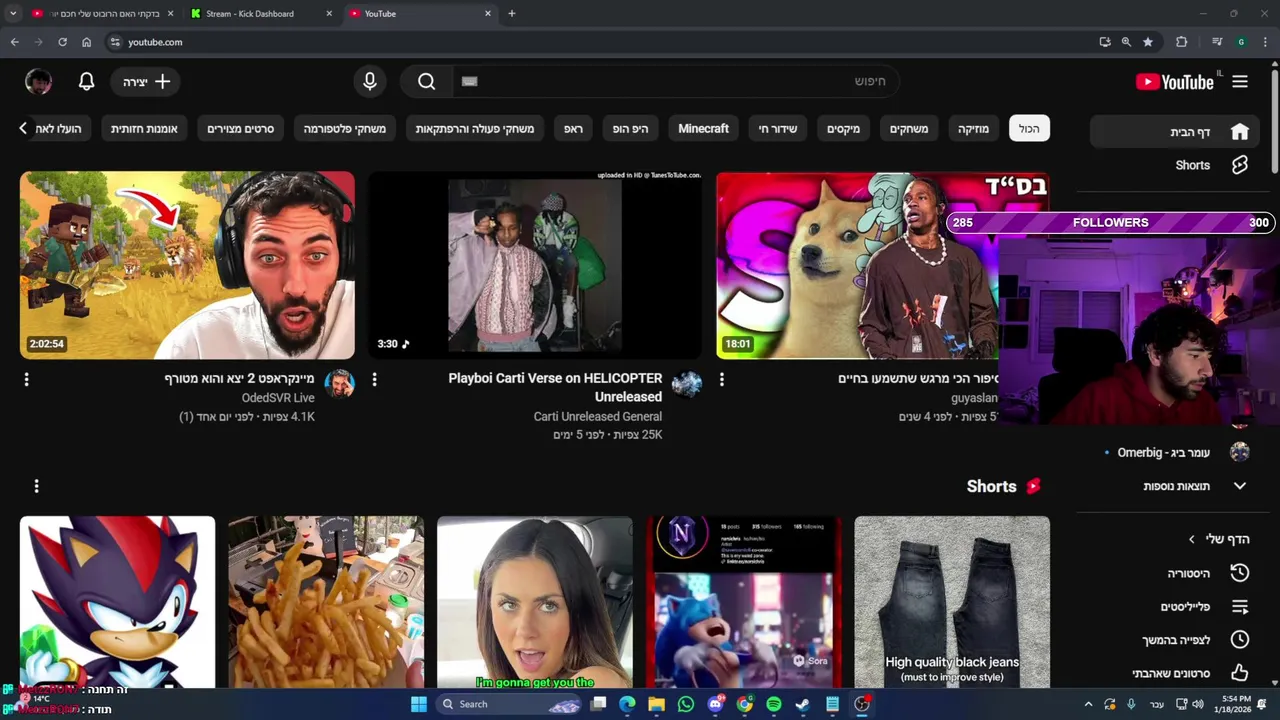Open the on-screen keyboard icon in search box

click(470, 82)
